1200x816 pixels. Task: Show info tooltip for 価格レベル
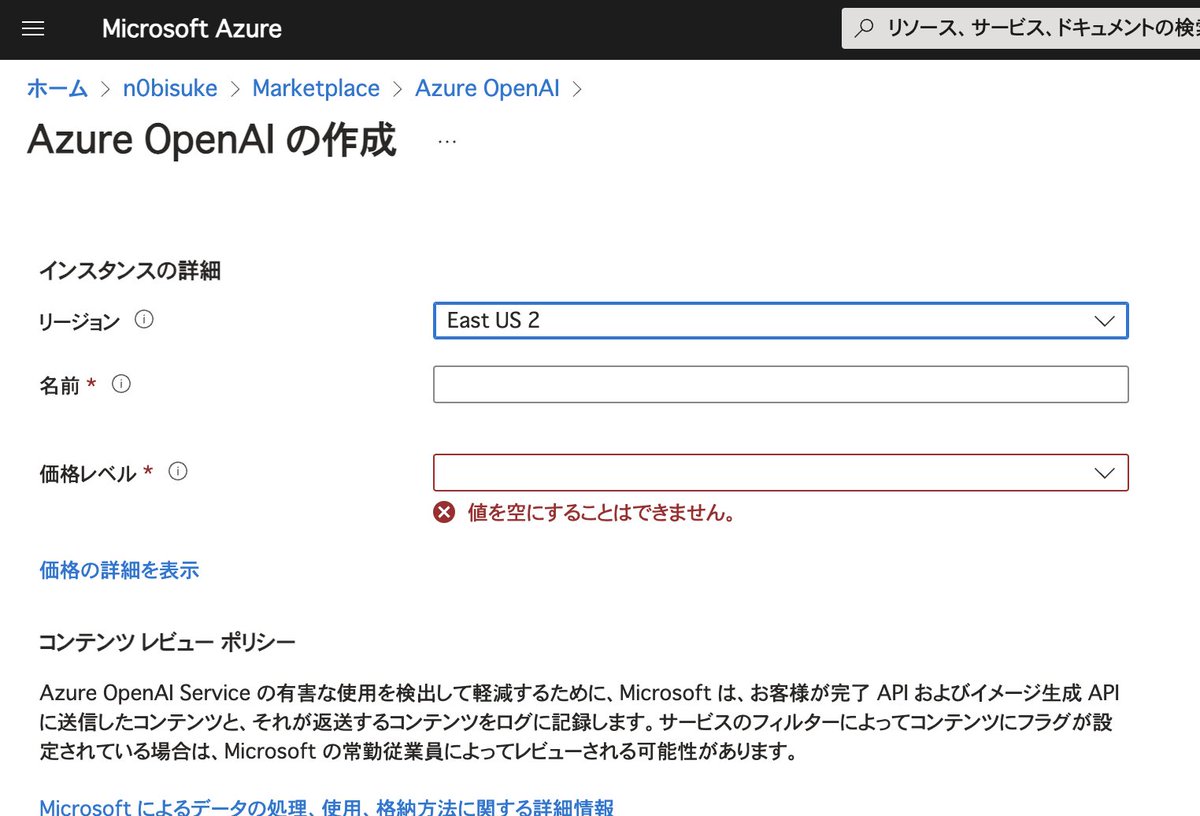(178, 472)
